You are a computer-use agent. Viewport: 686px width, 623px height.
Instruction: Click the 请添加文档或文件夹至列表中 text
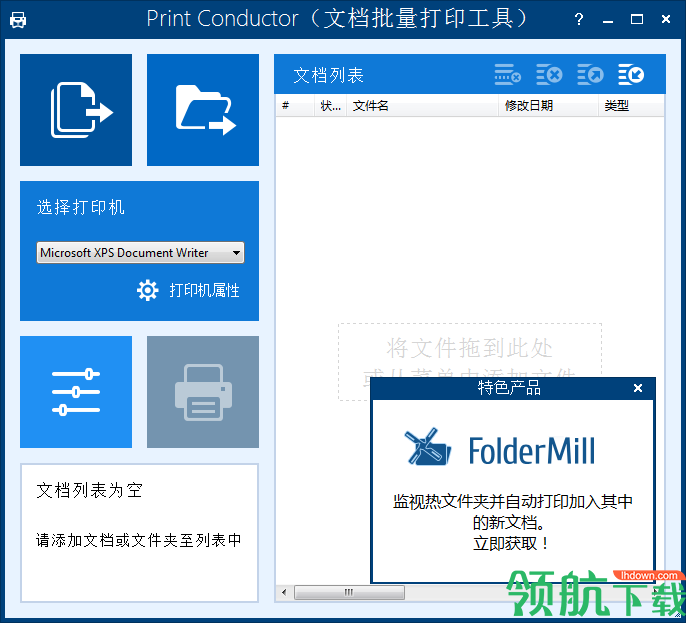[139, 540]
